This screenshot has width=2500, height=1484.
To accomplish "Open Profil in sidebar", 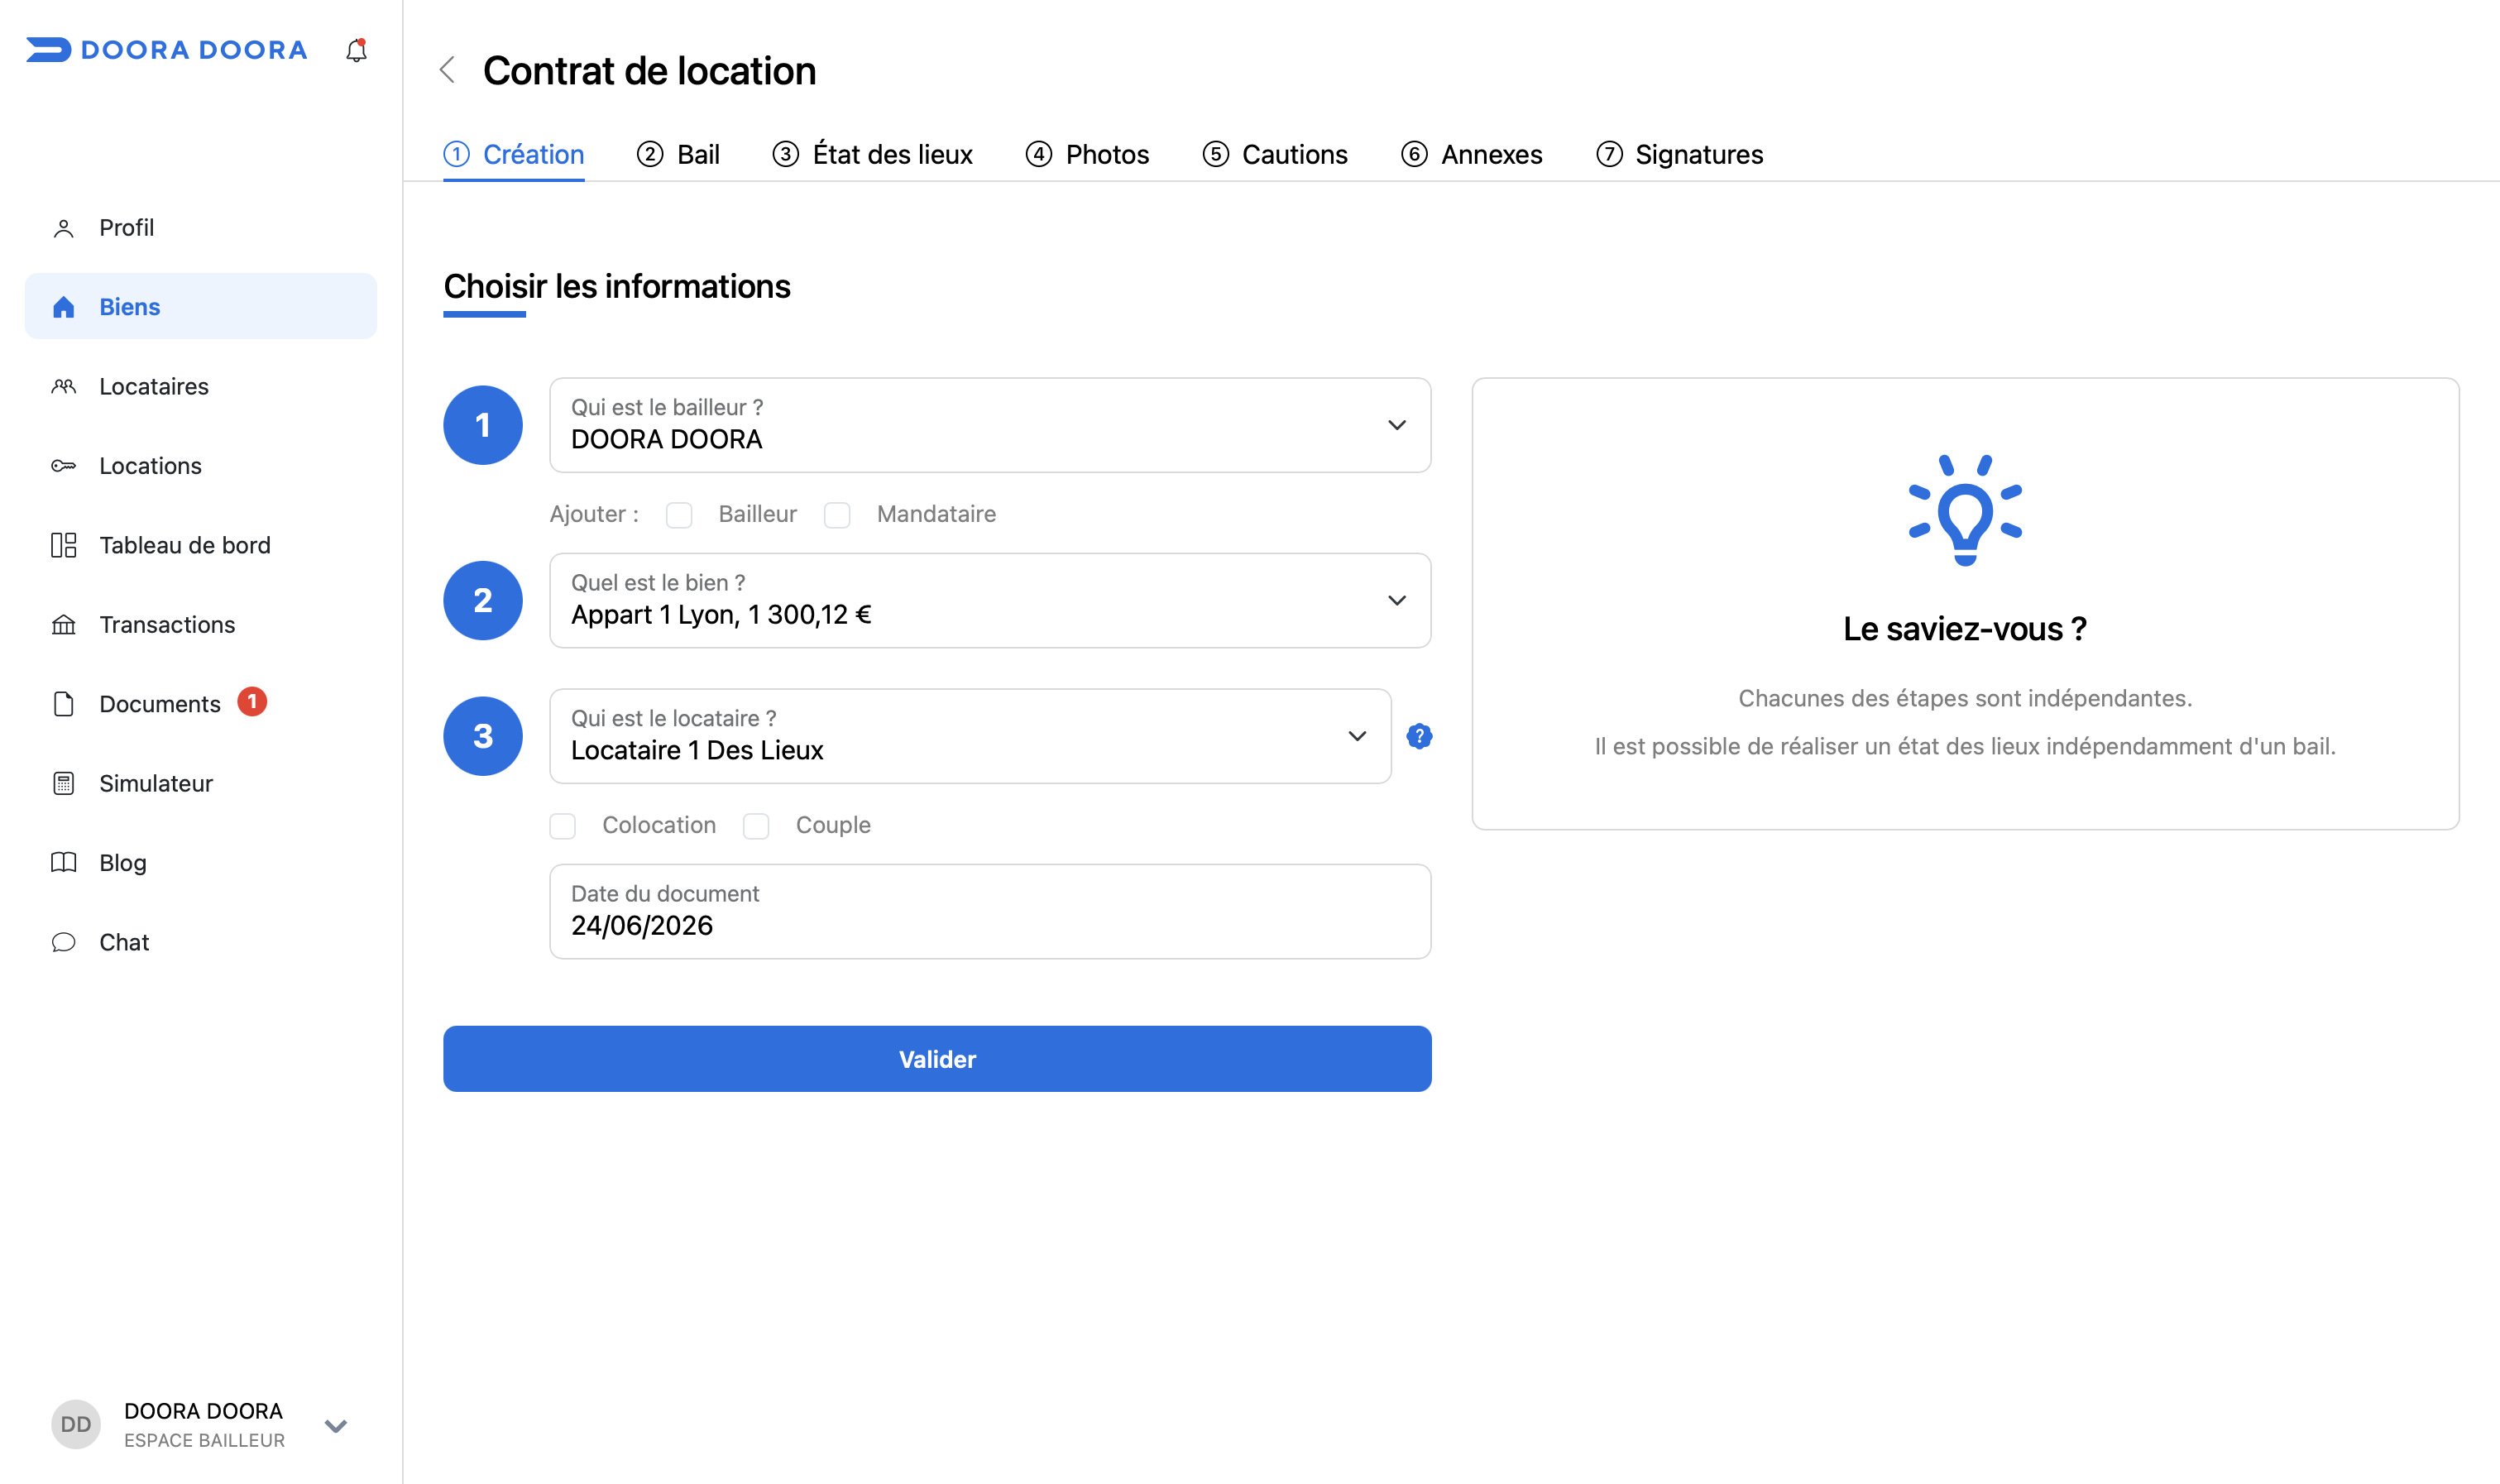I will coord(201,228).
